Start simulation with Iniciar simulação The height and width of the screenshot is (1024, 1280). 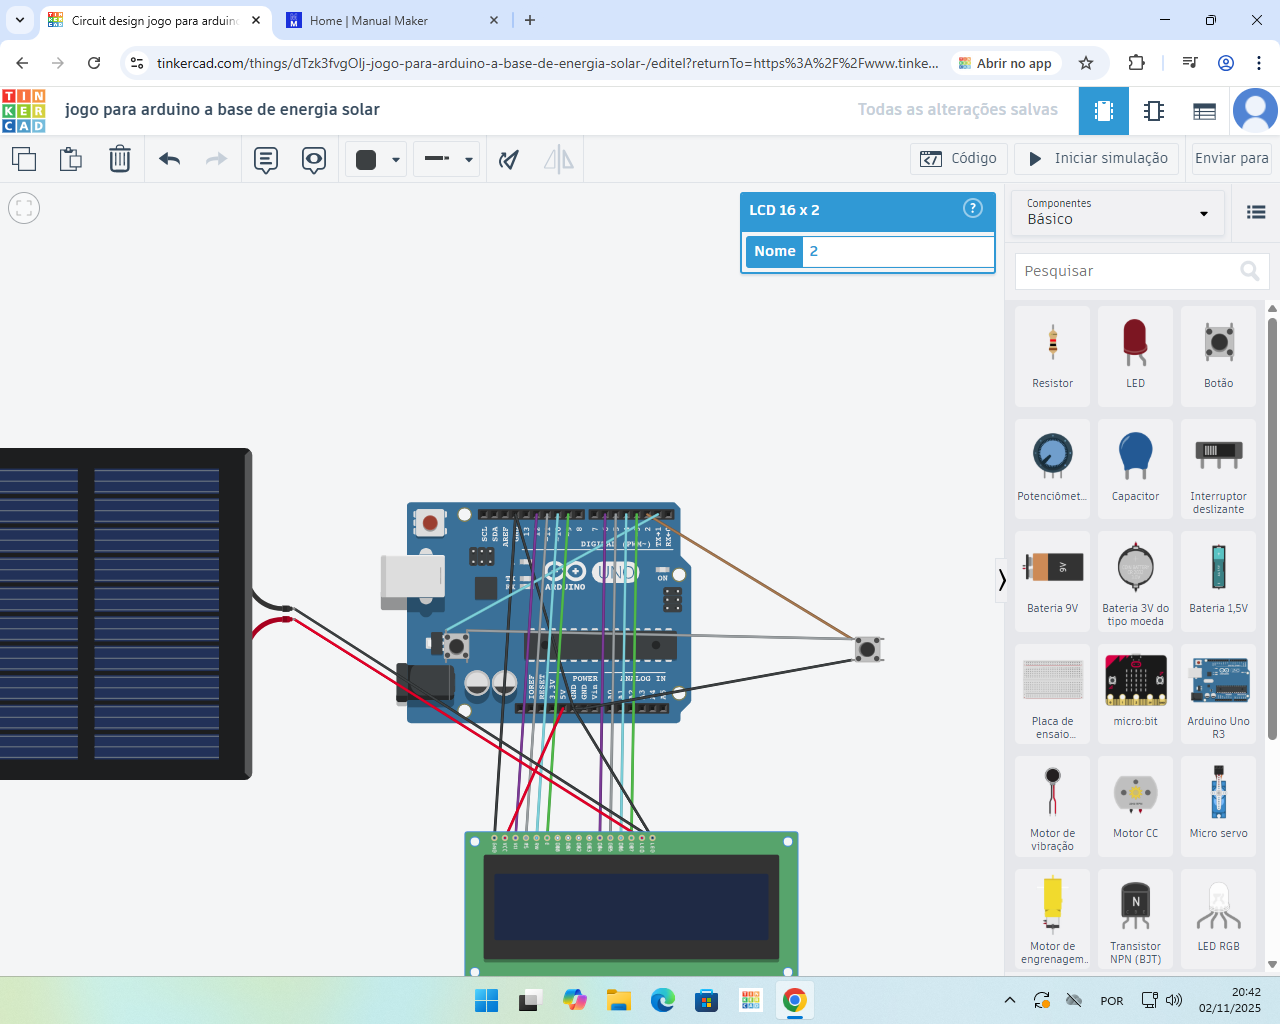click(x=1098, y=159)
